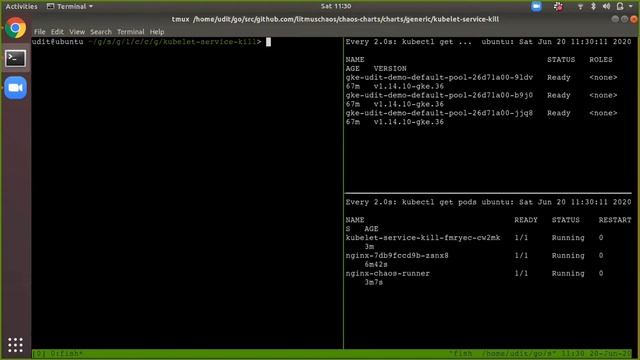The width and height of the screenshot is (640, 360).
Task: Click the STATUS column header in nodes pane
Action: (x=561, y=60)
